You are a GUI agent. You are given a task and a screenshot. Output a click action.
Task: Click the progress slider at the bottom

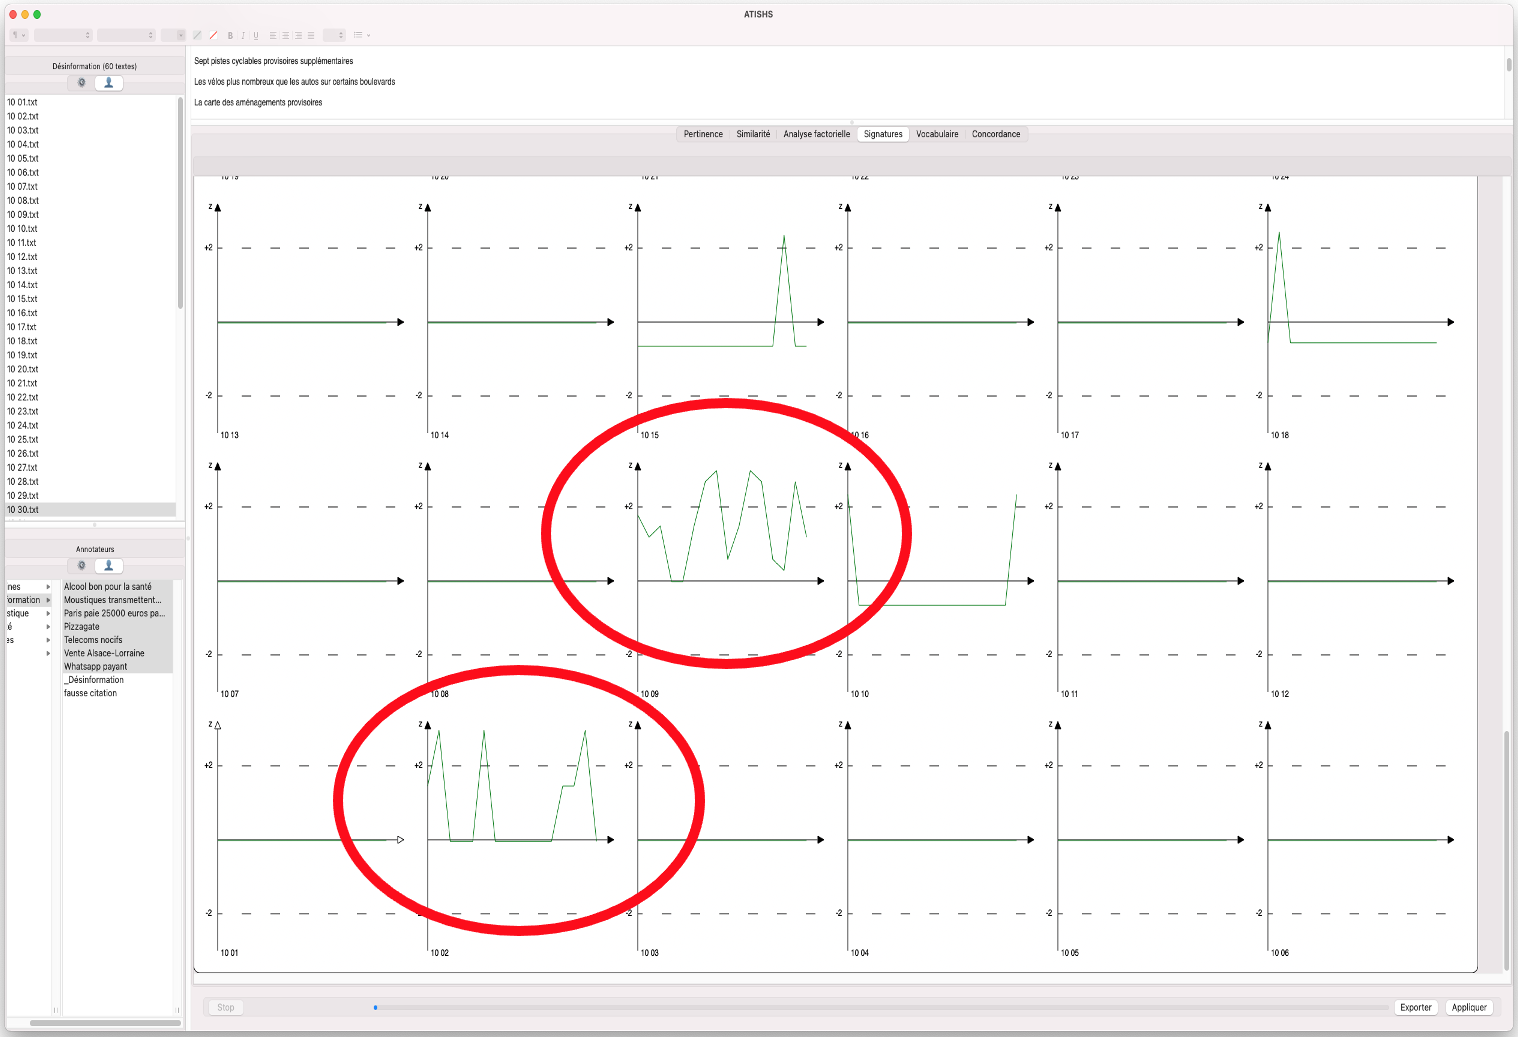point(880,1007)
